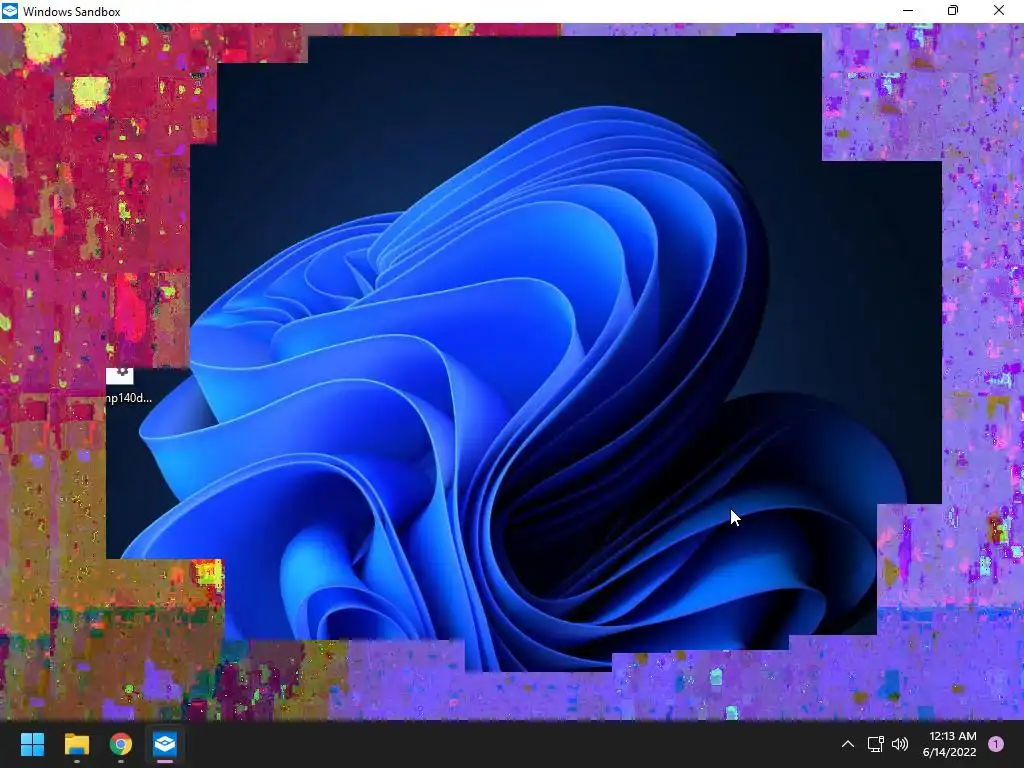This screenshot has width=1024, height=768.
Task: Show hidden system tray icons
Action: coord(848,744)
